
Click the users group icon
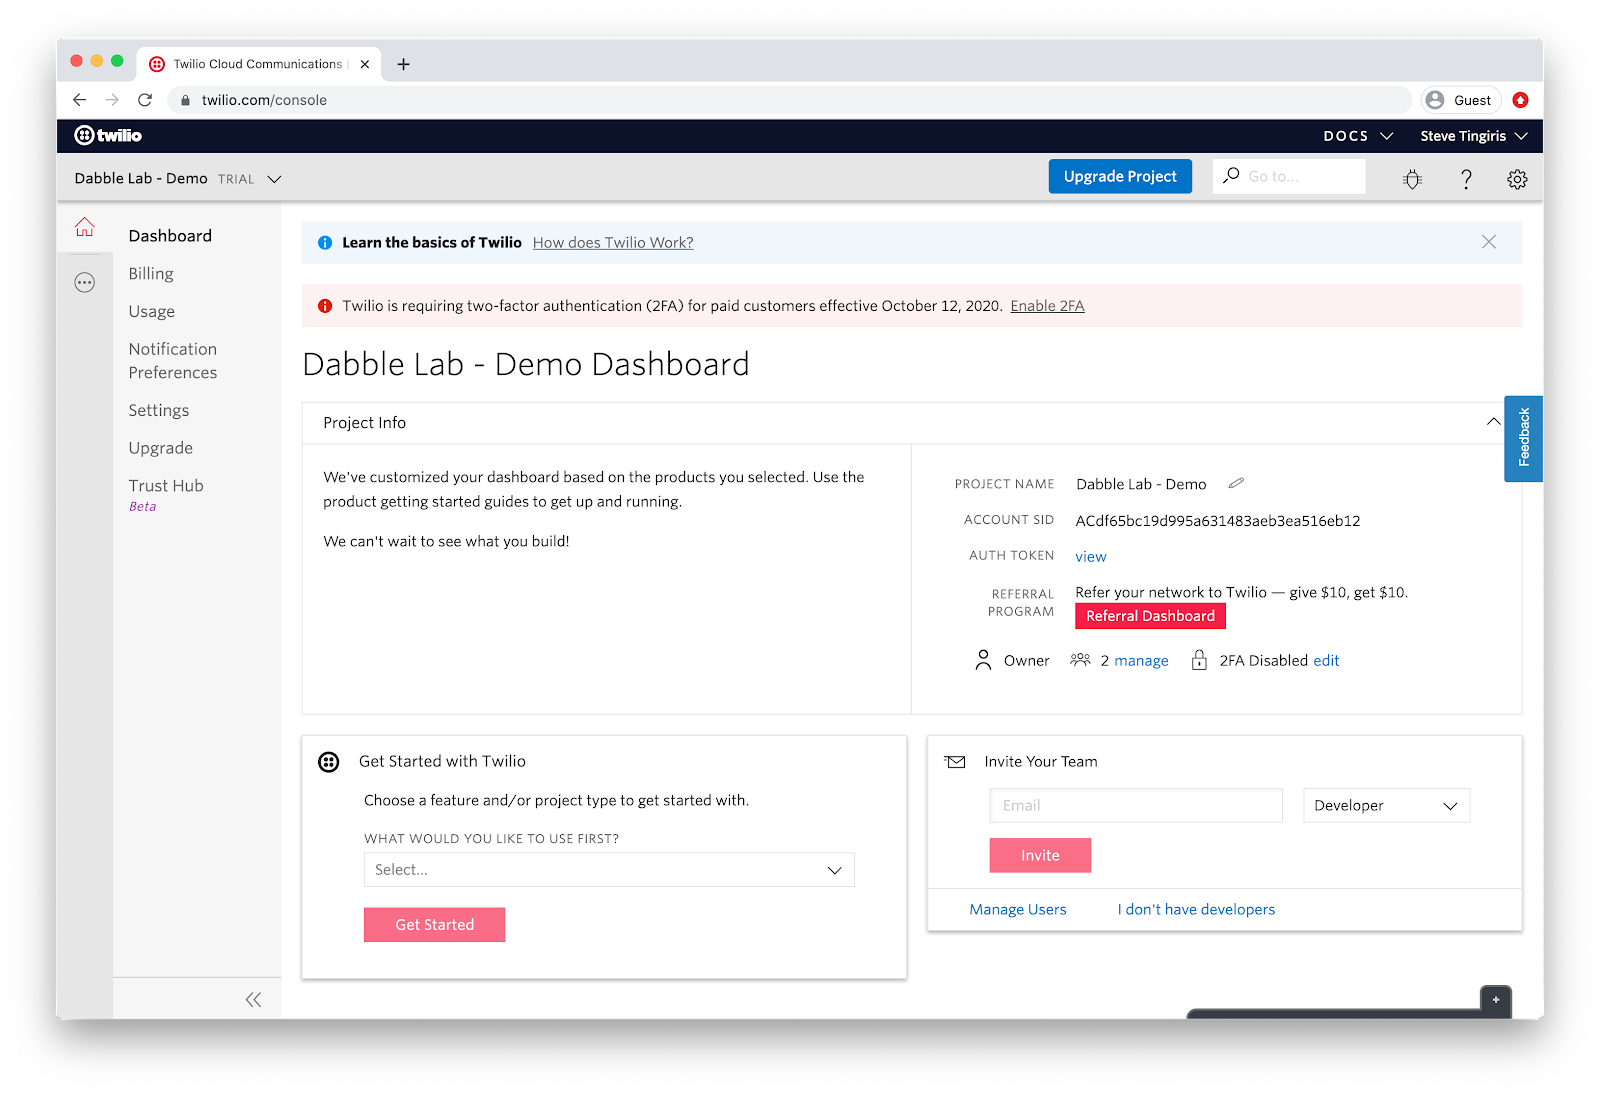tap(1080, 660)
